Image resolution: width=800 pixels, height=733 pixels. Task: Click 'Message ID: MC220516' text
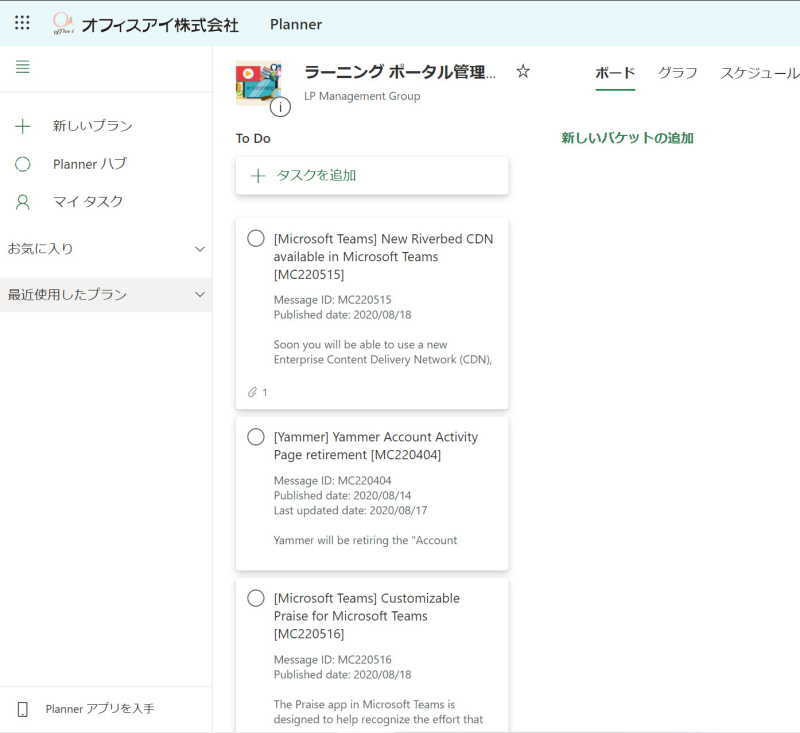point(333,660)
